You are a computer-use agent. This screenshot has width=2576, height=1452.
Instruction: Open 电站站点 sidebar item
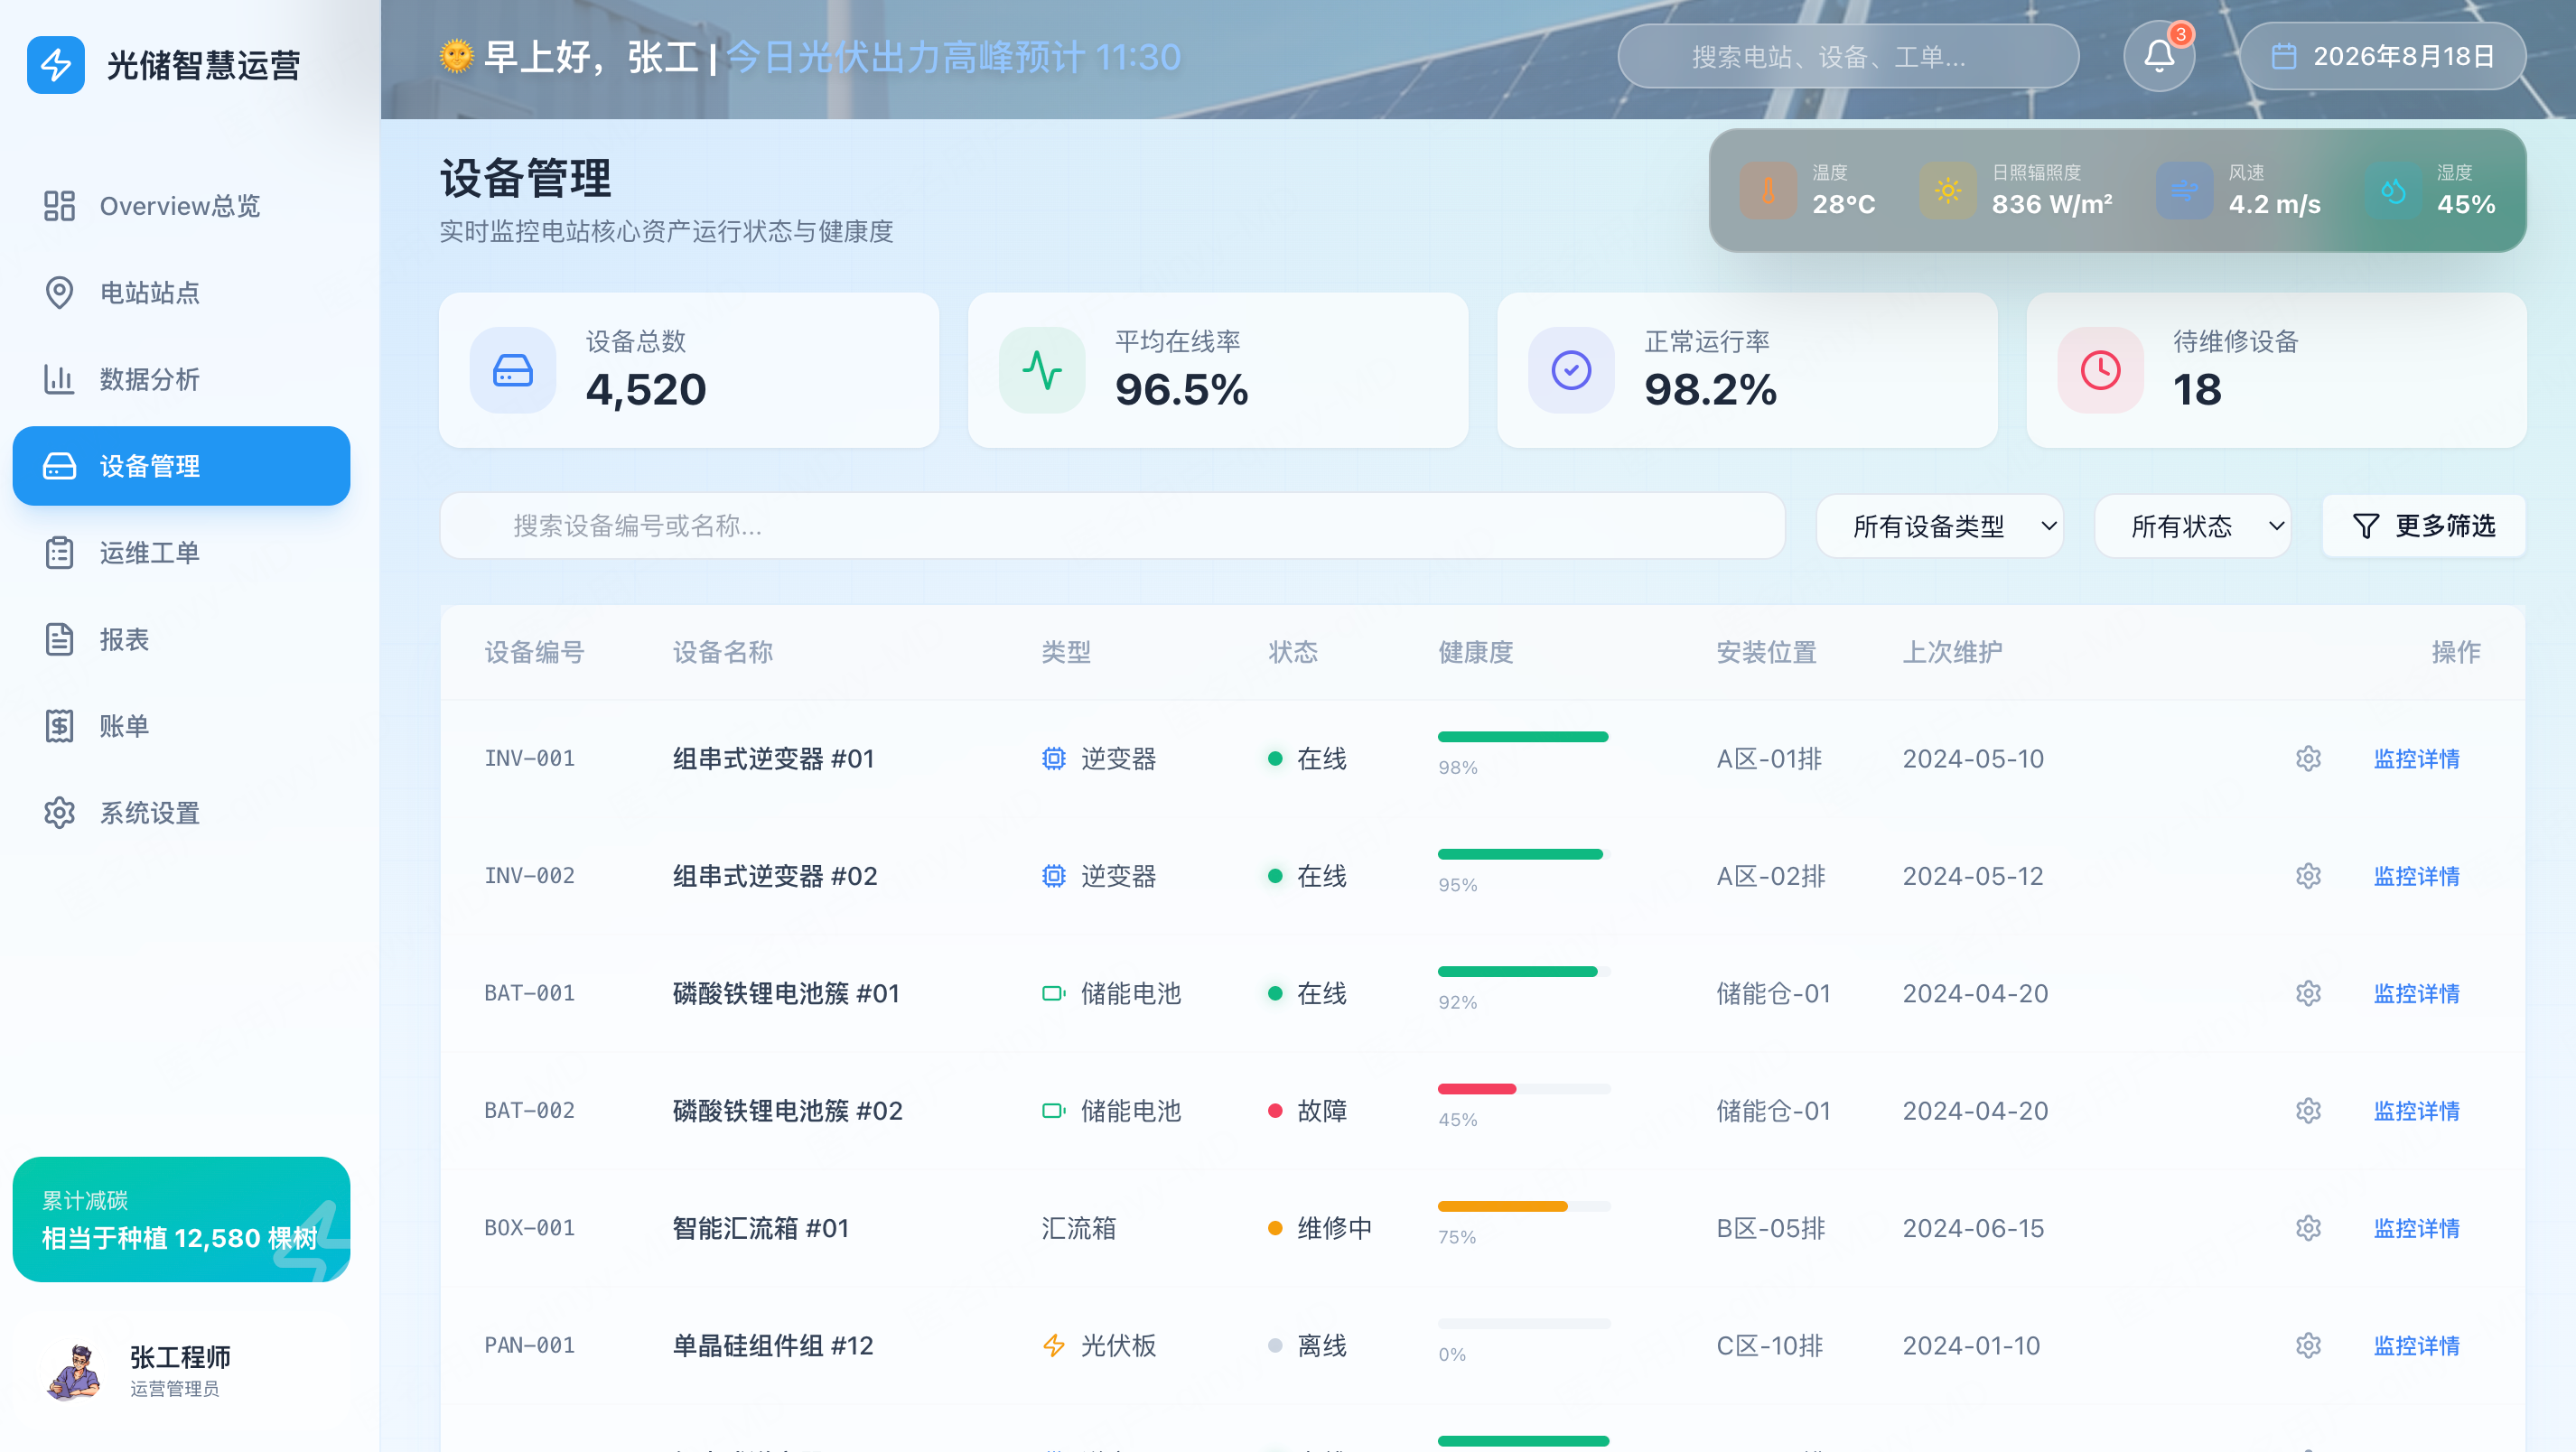181,293
